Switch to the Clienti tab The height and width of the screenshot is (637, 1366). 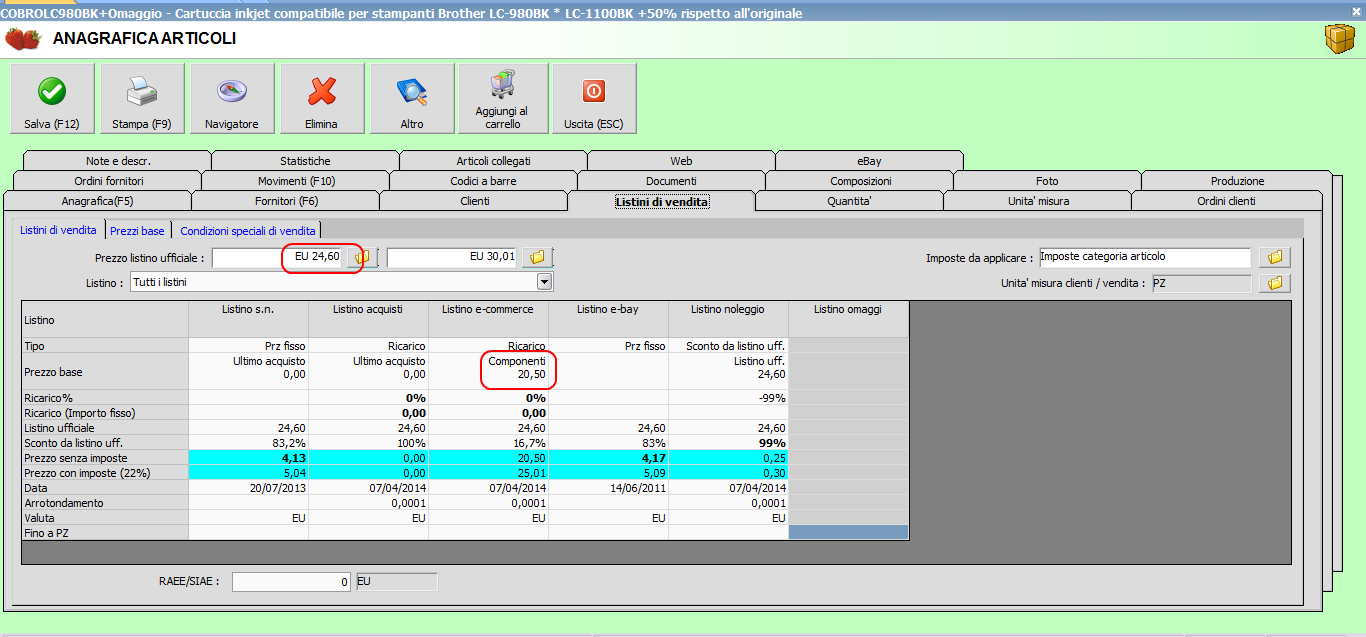pyautogui.click(x=474, y=201)
